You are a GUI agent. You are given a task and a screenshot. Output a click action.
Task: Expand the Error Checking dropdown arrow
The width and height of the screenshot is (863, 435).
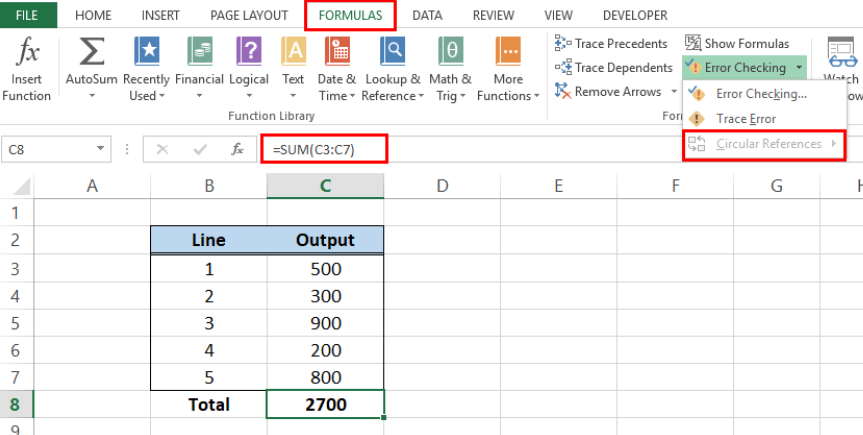(x=798, y=68)
